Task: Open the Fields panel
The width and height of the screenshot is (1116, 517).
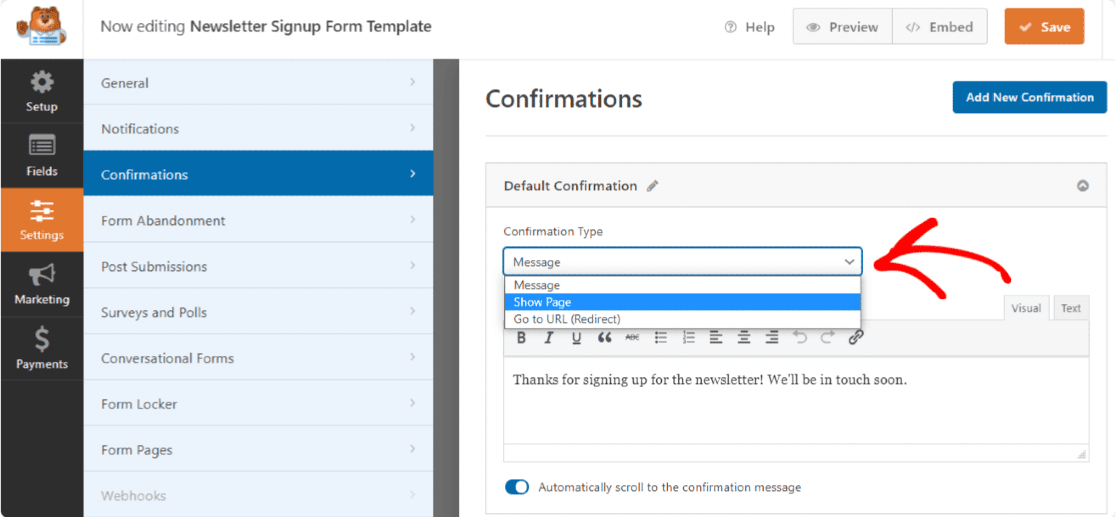Action: 42,155
